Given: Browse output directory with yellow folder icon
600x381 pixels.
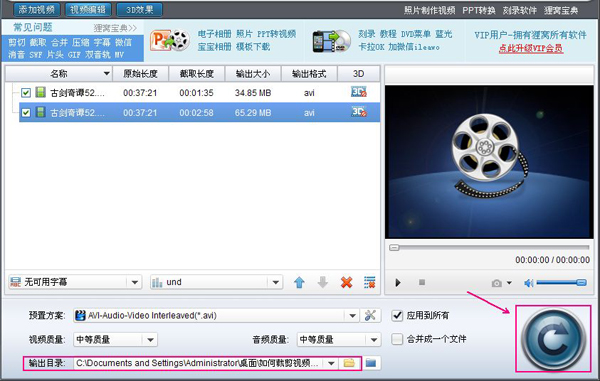Looking at the screenshot, I should 349,363.
